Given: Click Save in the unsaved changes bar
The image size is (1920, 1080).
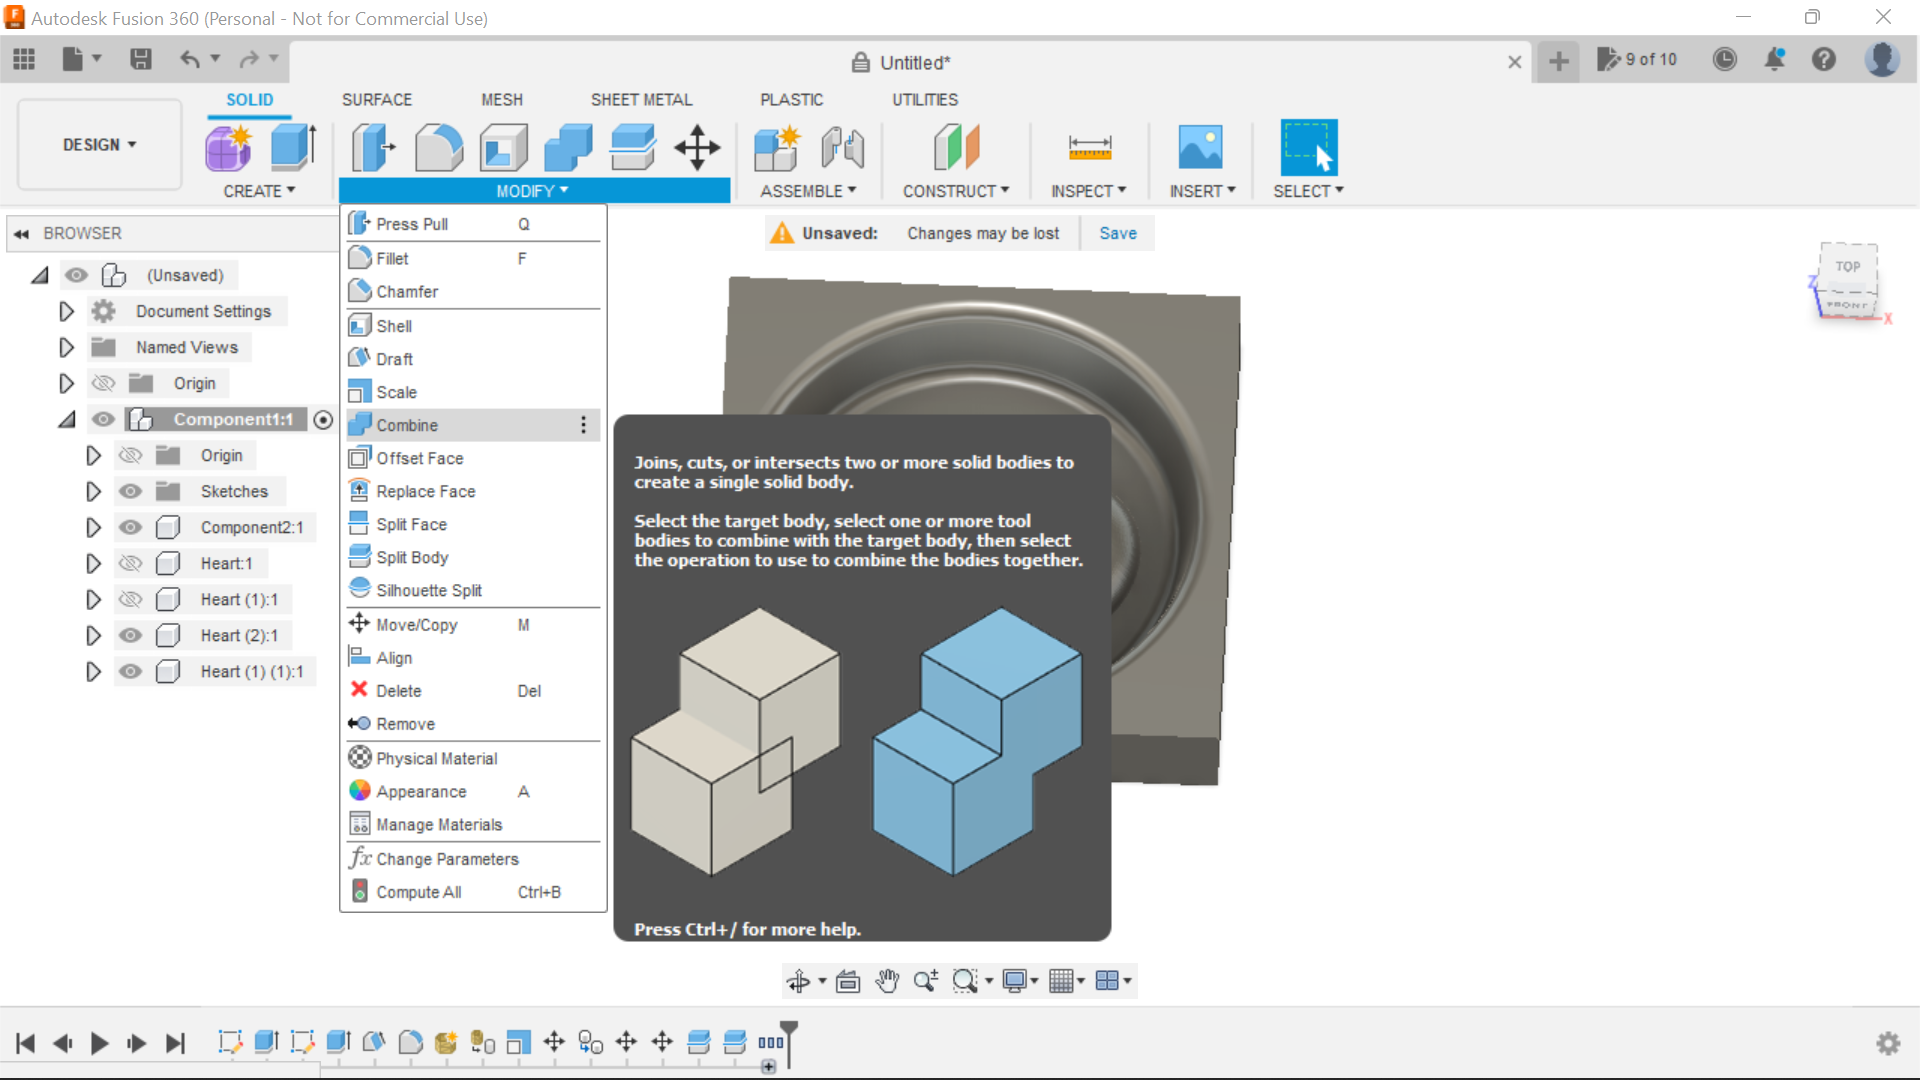Looking at the screenshot, I should pos(1117,233).
